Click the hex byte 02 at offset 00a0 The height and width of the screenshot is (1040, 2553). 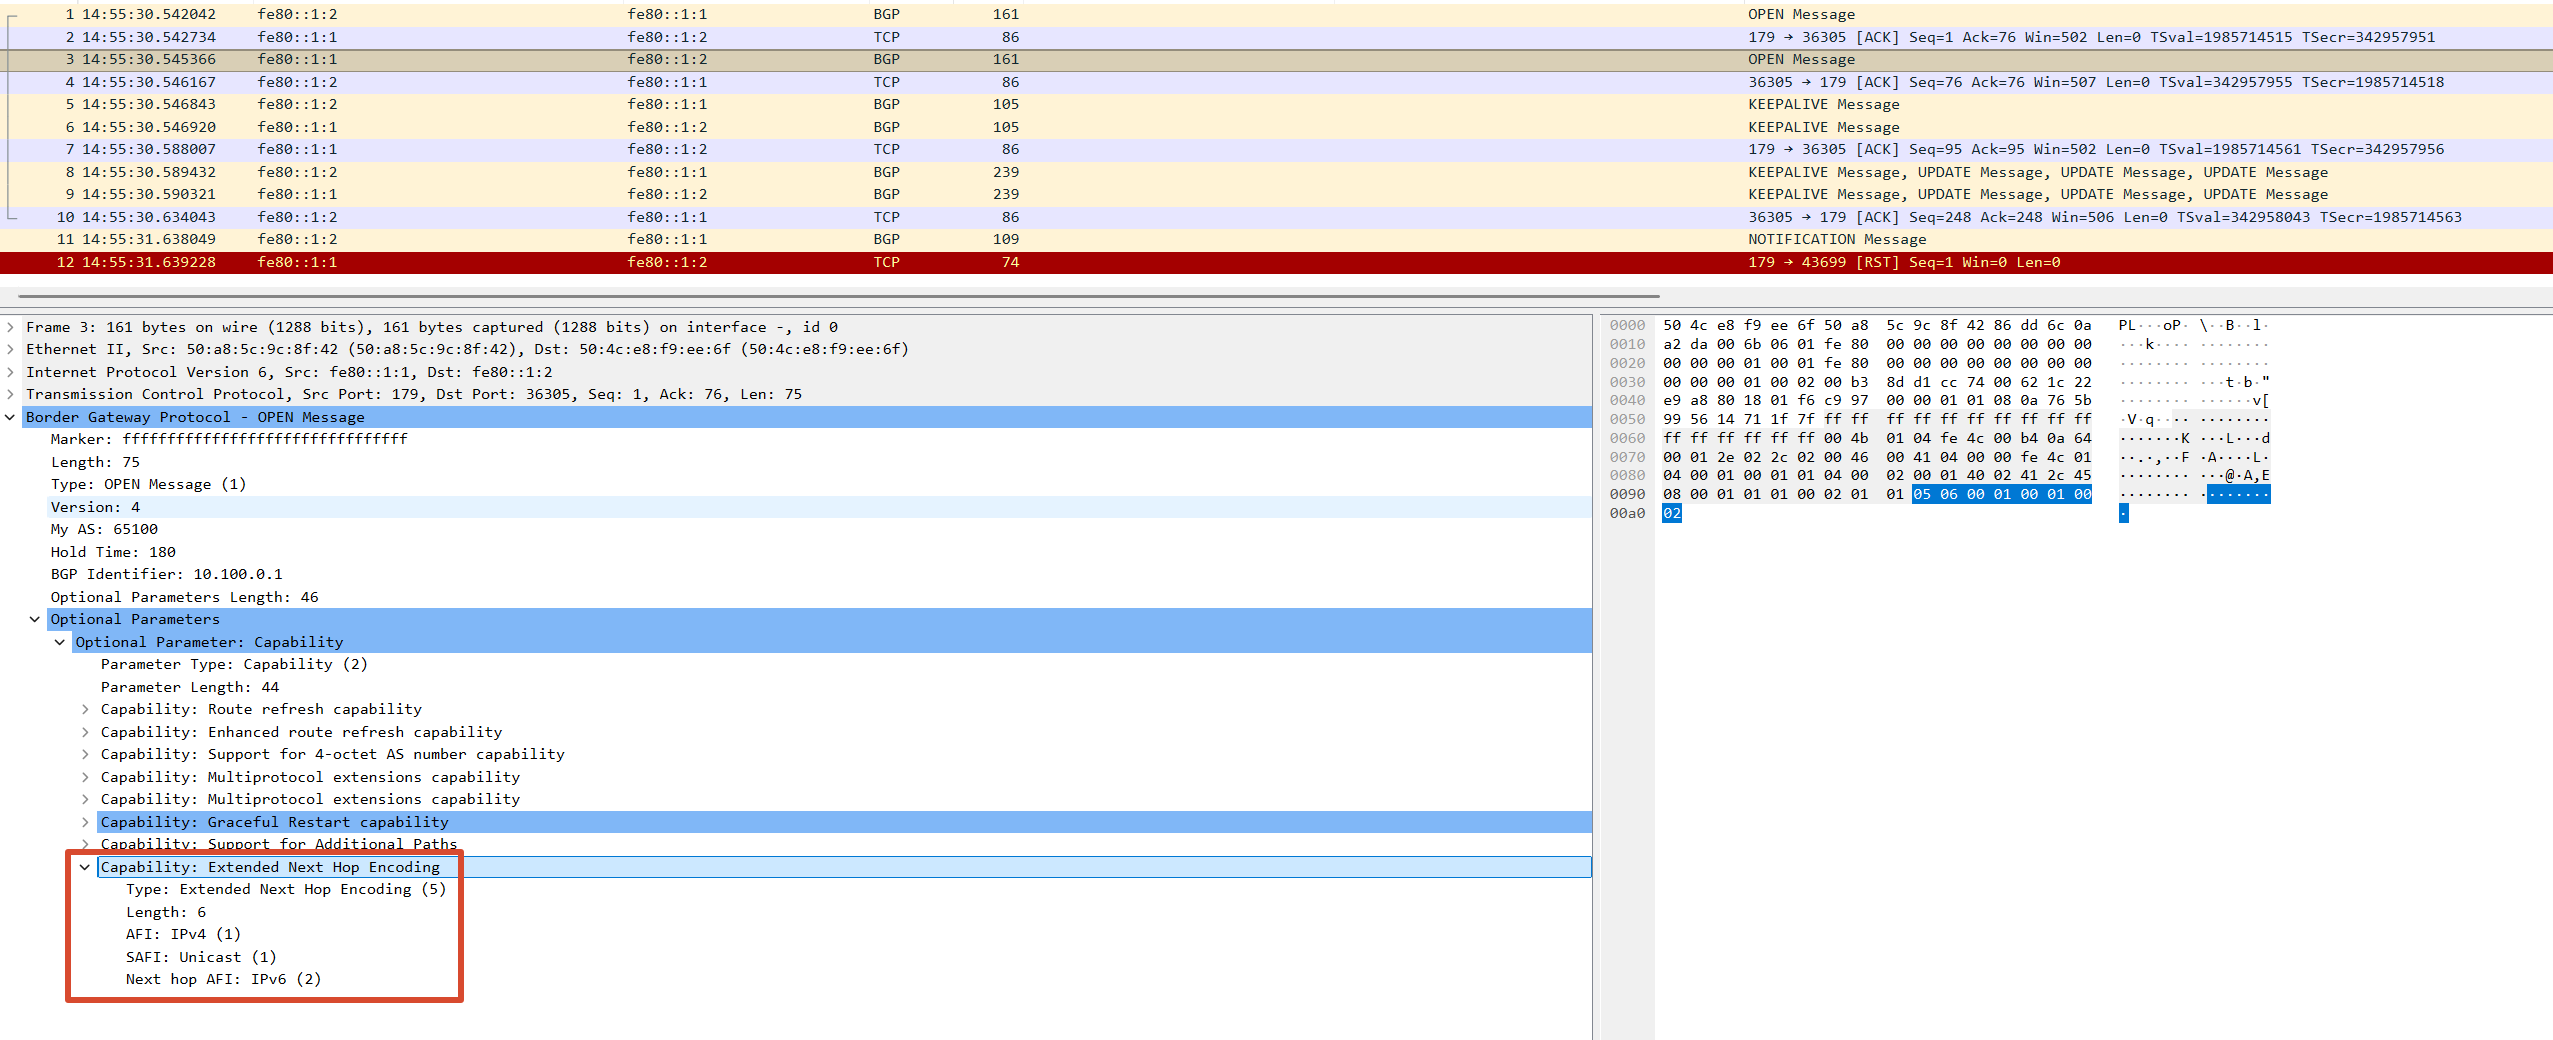[1672, 513]
